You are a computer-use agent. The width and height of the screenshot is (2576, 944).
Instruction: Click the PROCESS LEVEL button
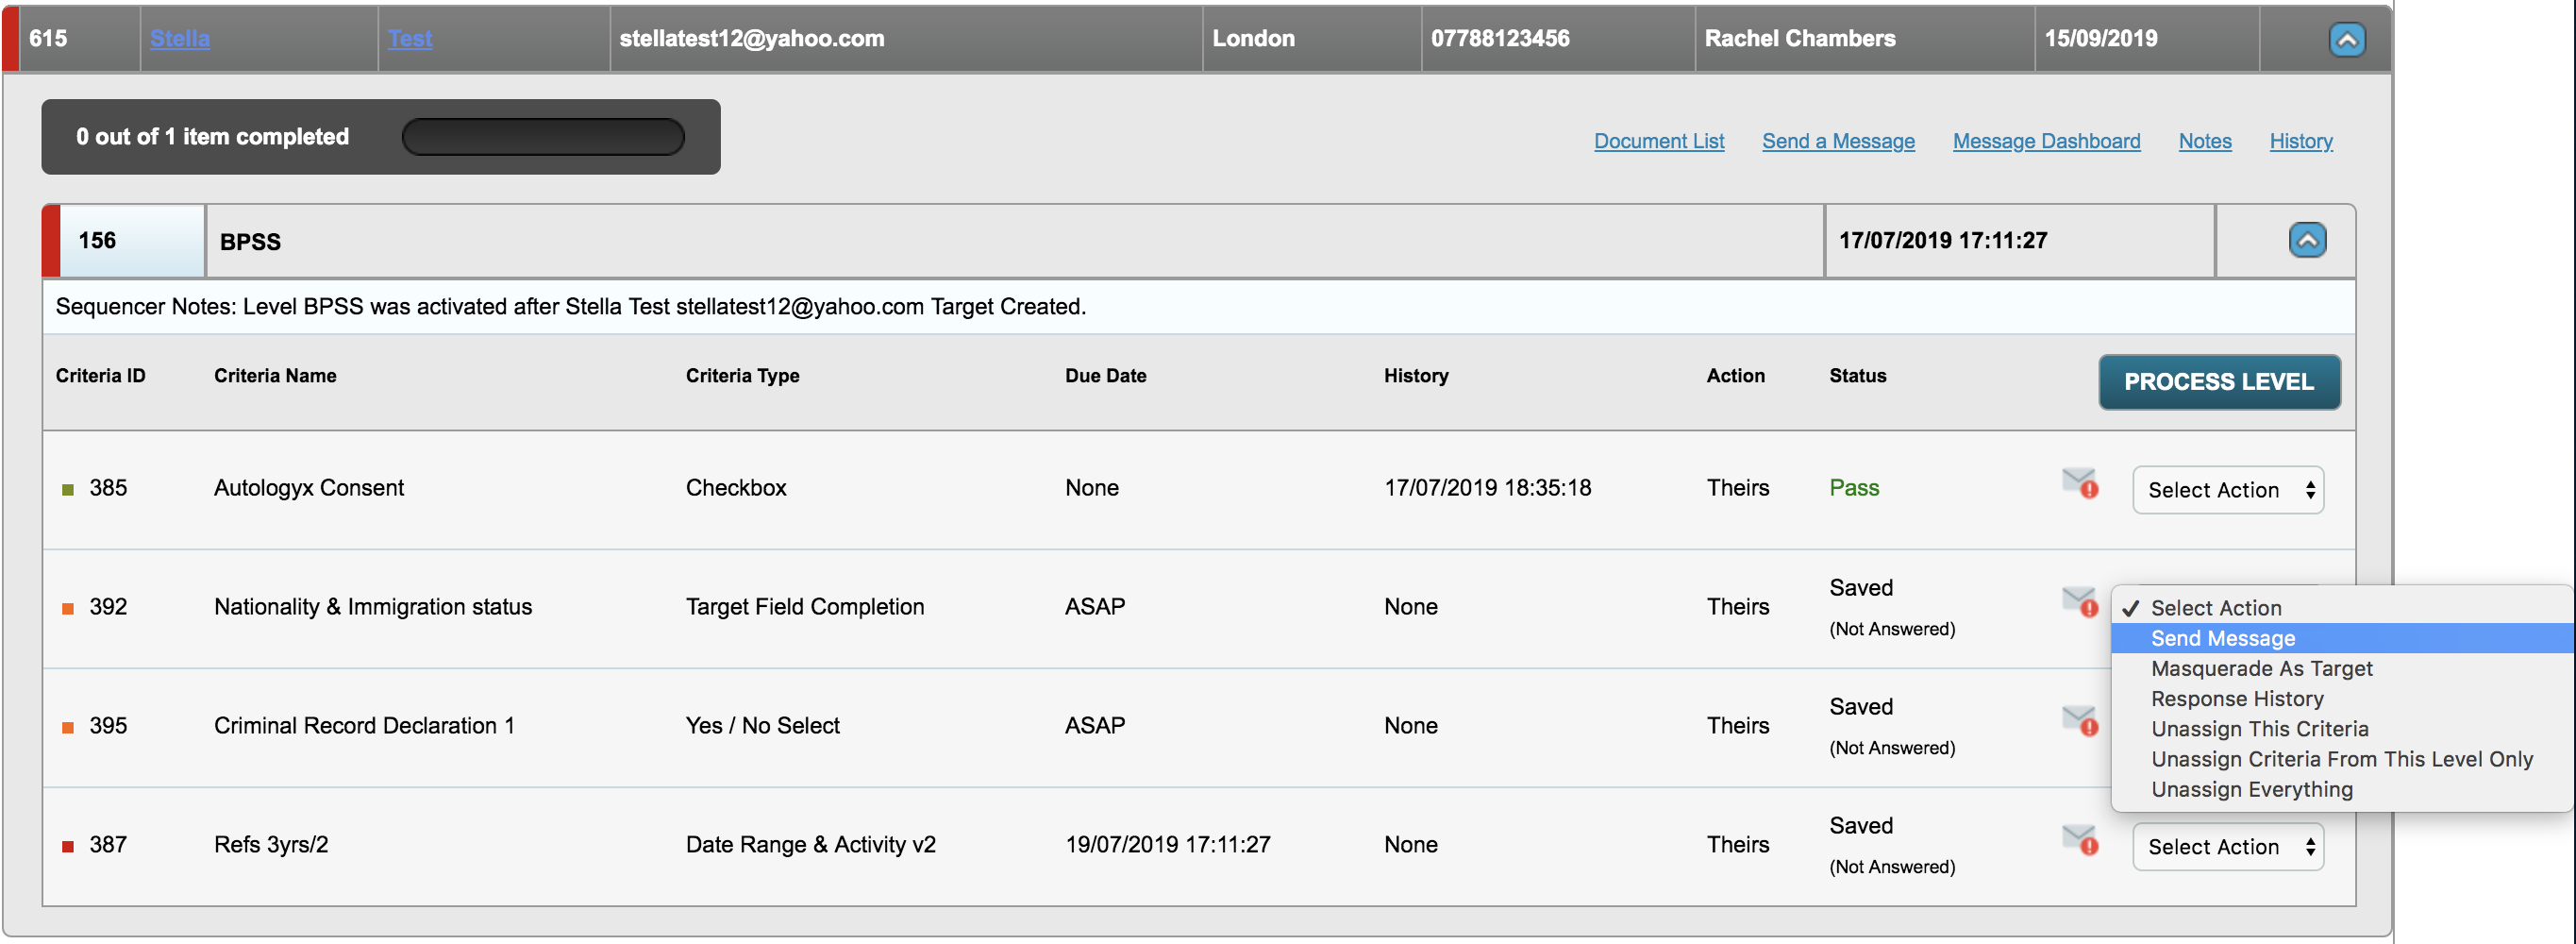click(x=2218, y=382)
